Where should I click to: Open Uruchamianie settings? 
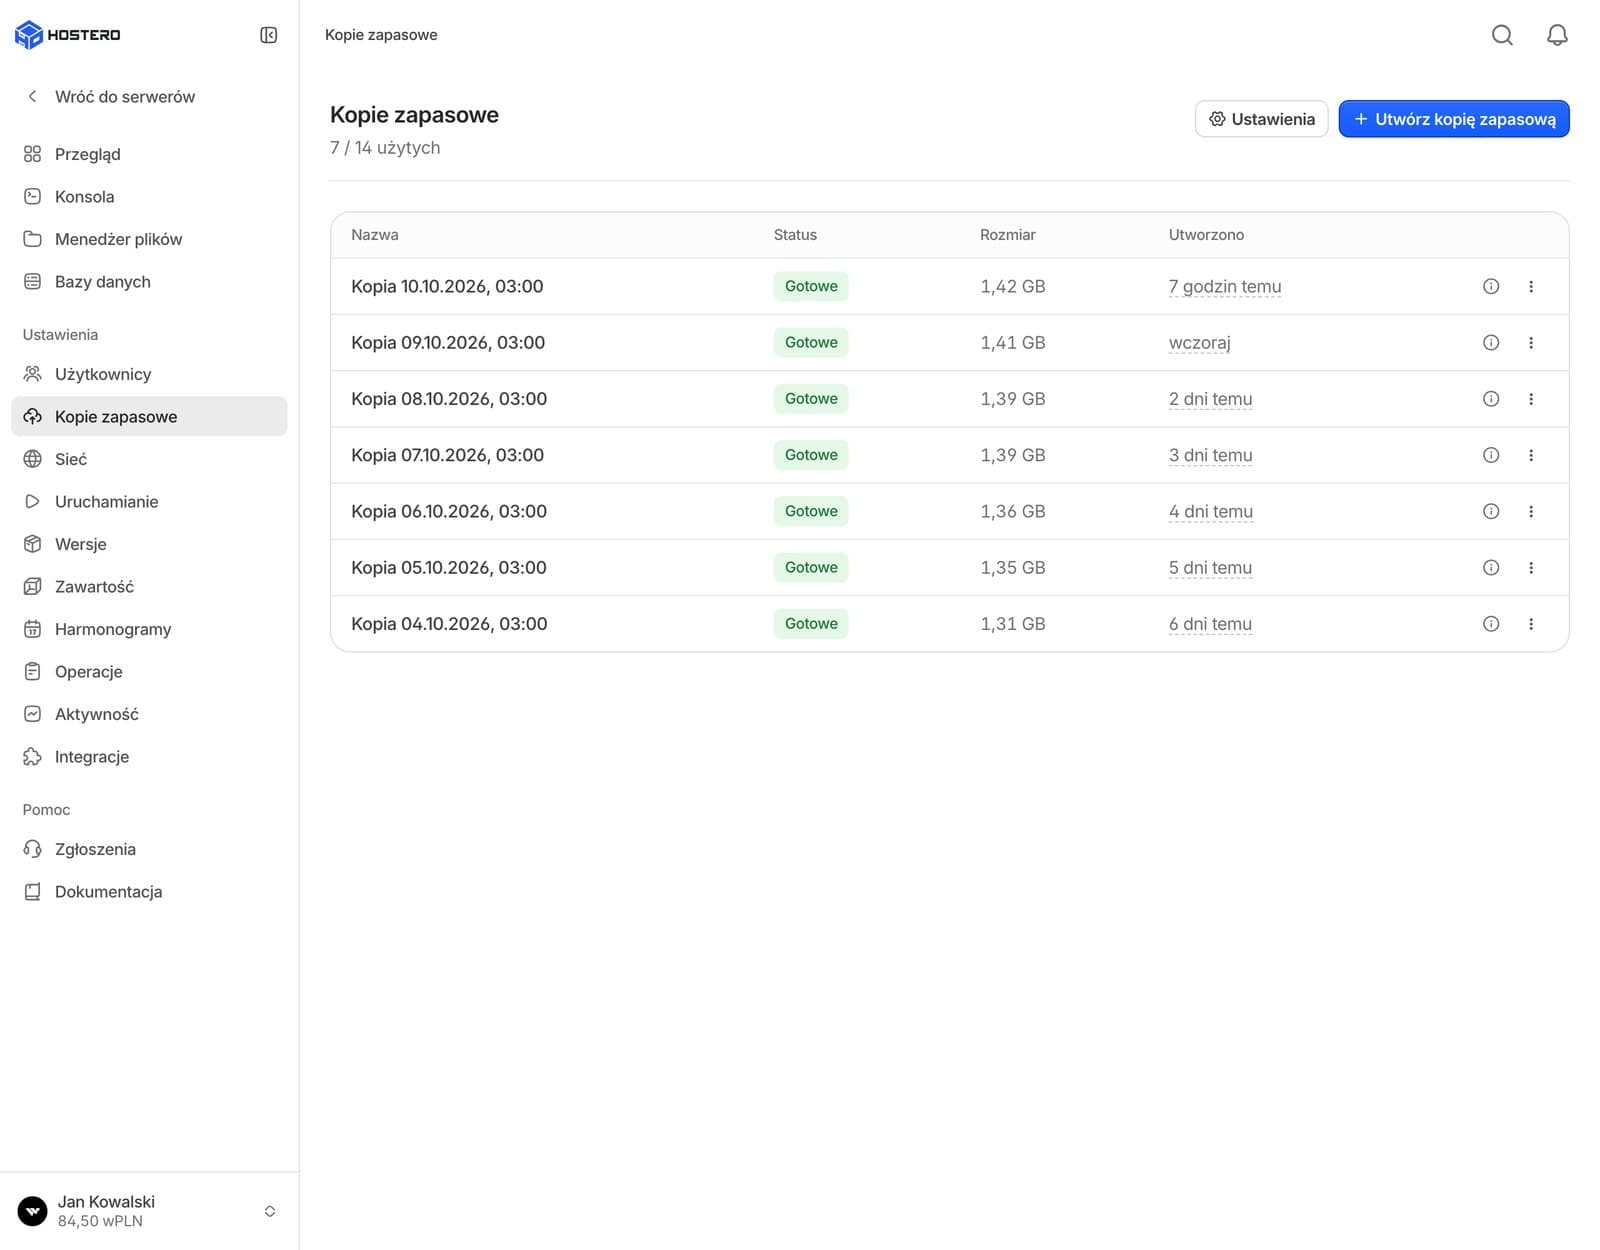[149, 502]
